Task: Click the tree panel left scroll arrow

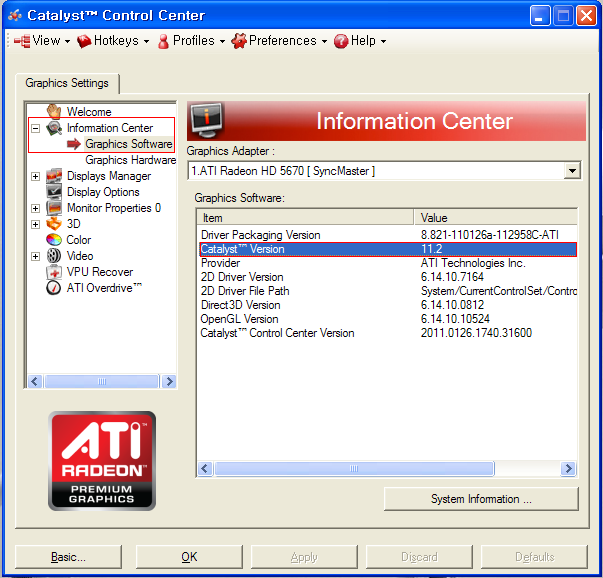Action: [35, 381]
